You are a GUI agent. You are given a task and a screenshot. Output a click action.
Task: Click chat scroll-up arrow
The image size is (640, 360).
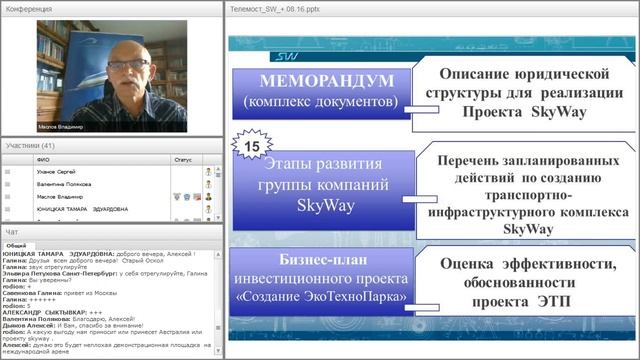pos(218,254)
